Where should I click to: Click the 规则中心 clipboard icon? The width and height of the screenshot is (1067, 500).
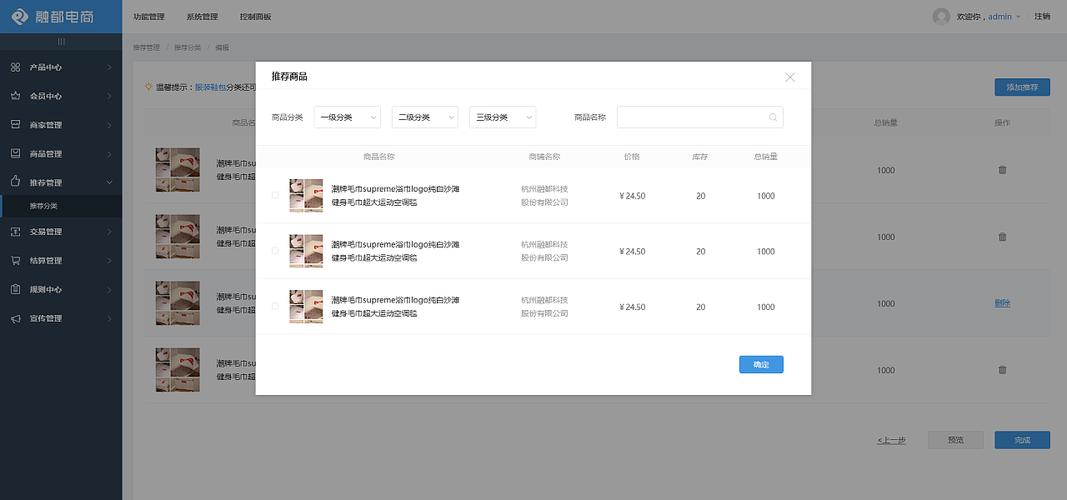(15, 289)
